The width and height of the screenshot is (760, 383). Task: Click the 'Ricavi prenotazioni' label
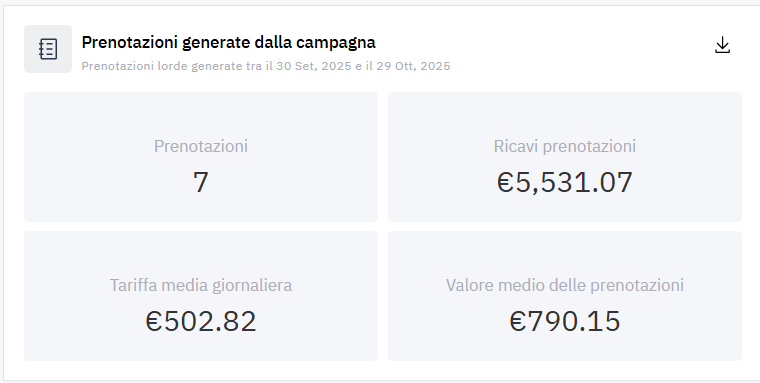pos(565,146)
